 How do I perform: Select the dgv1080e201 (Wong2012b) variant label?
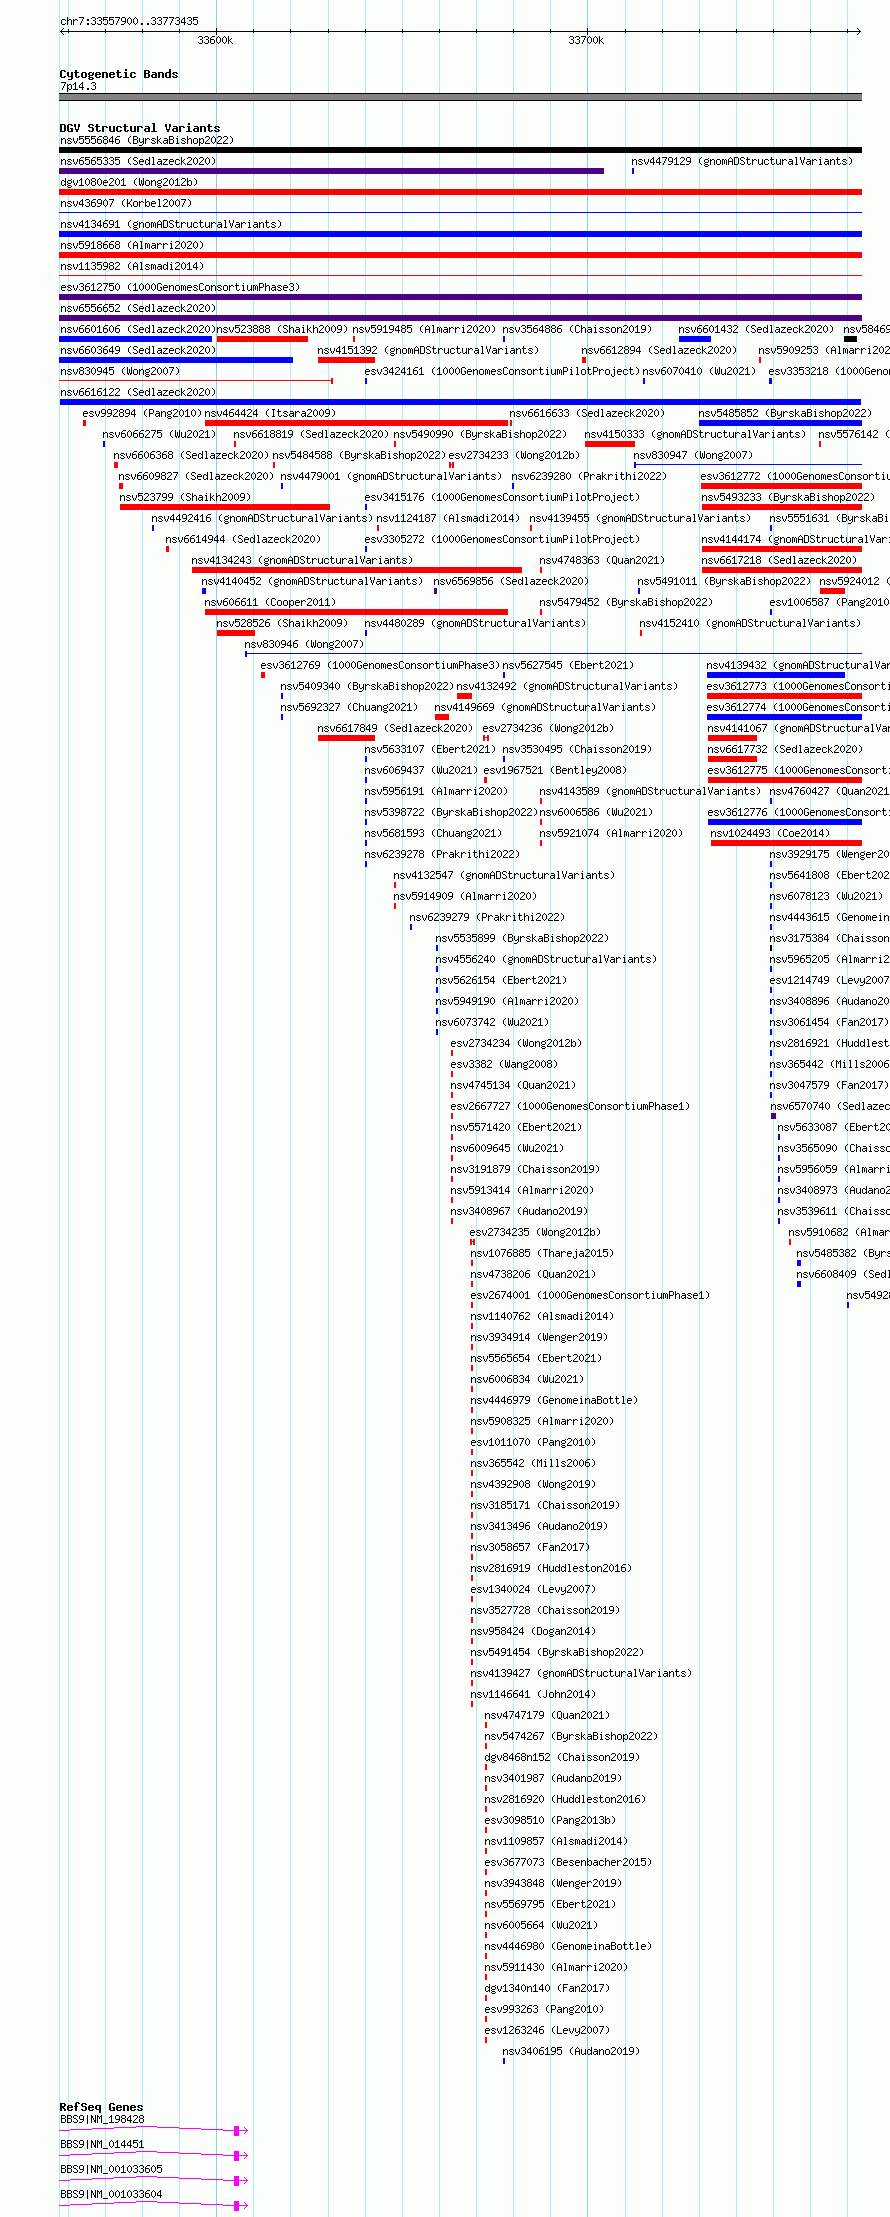click(129, 183)
